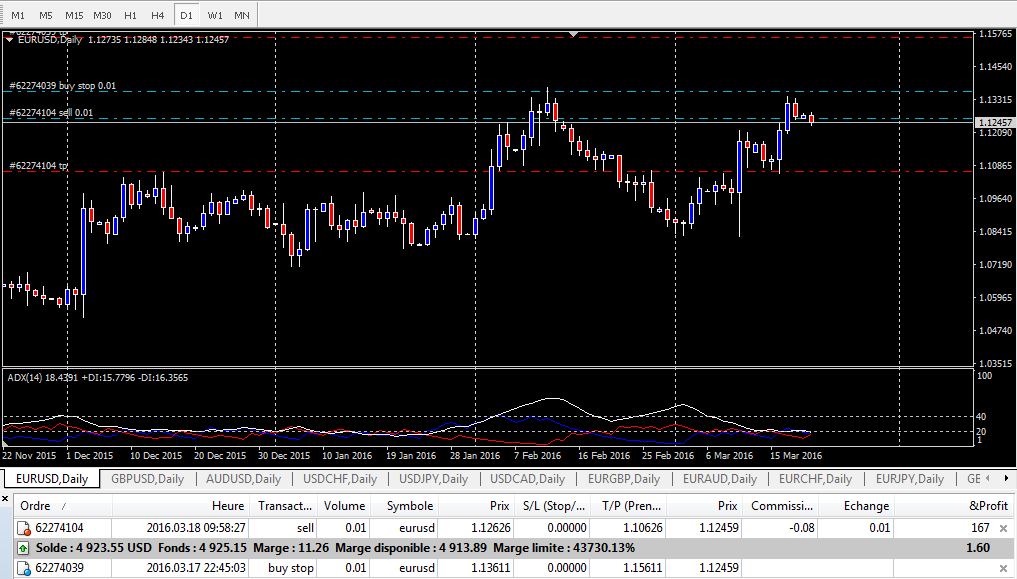Click the ADX(14) indicator label
The height and width of the screenshot is (579, 1017).
click(x=97, y=377)
